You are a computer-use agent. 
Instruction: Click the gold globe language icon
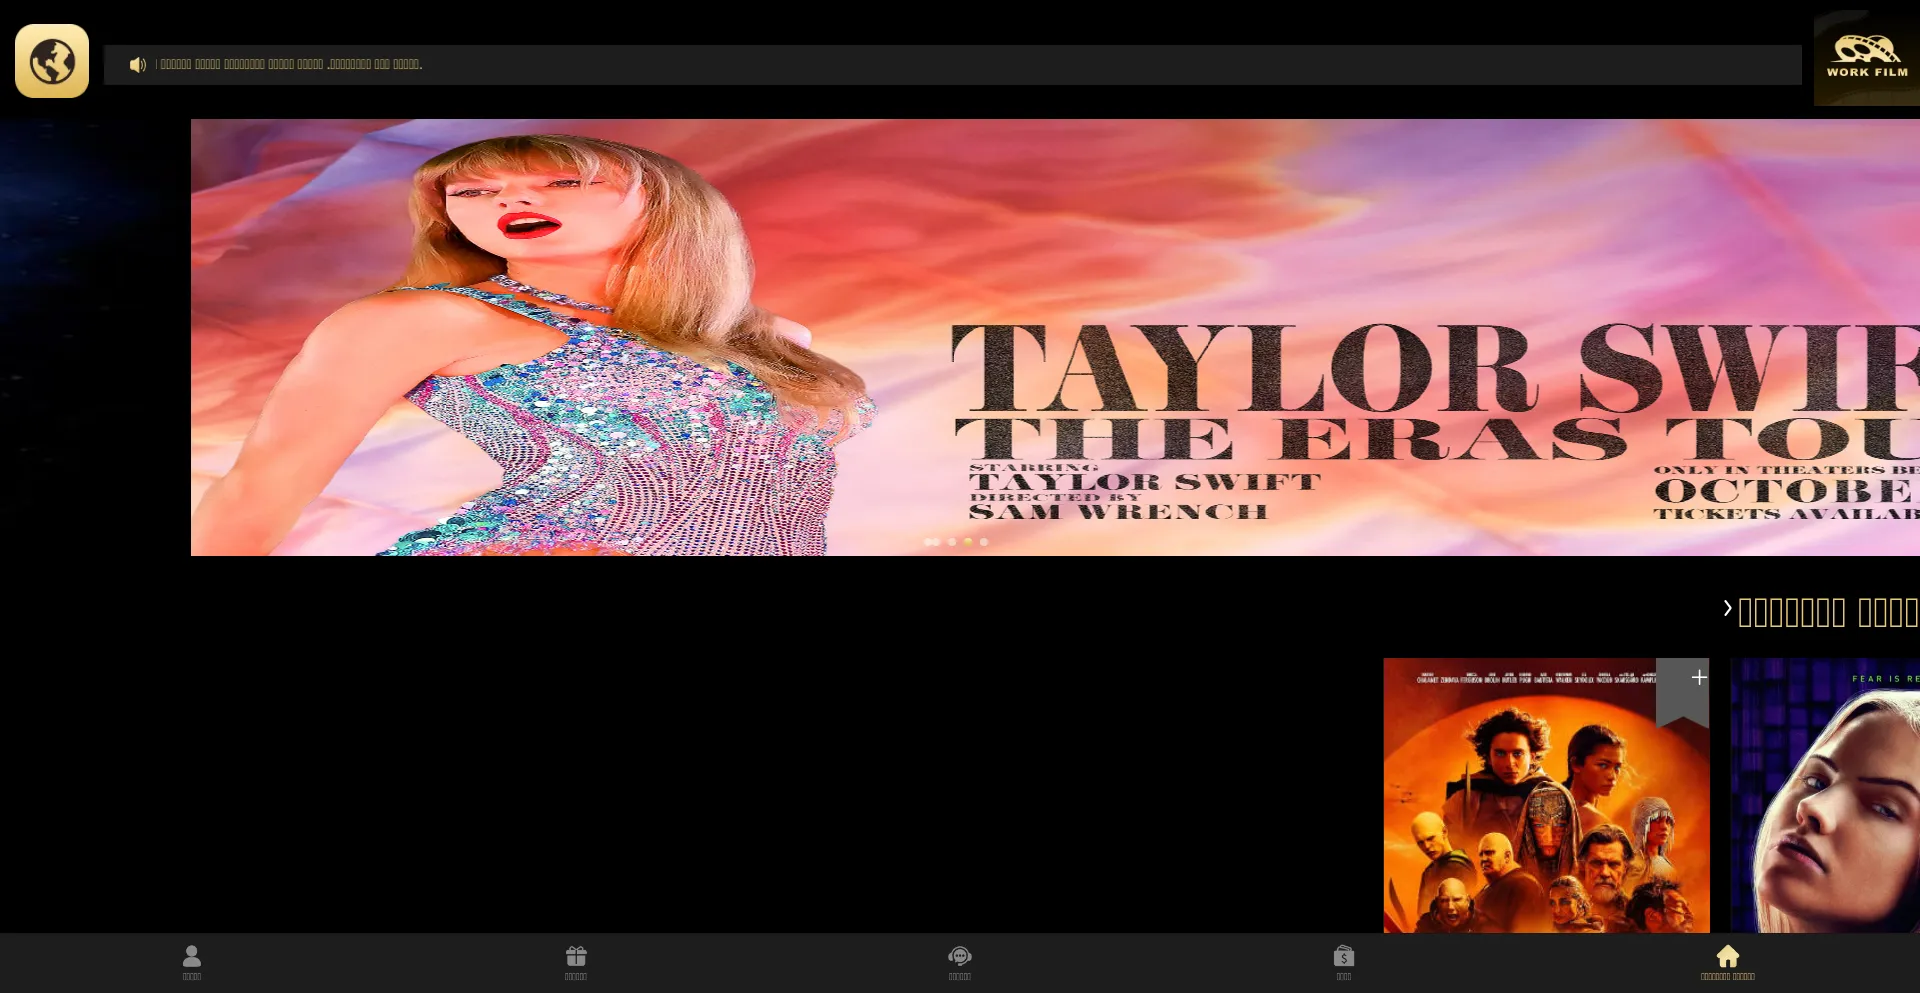(52, 61)
